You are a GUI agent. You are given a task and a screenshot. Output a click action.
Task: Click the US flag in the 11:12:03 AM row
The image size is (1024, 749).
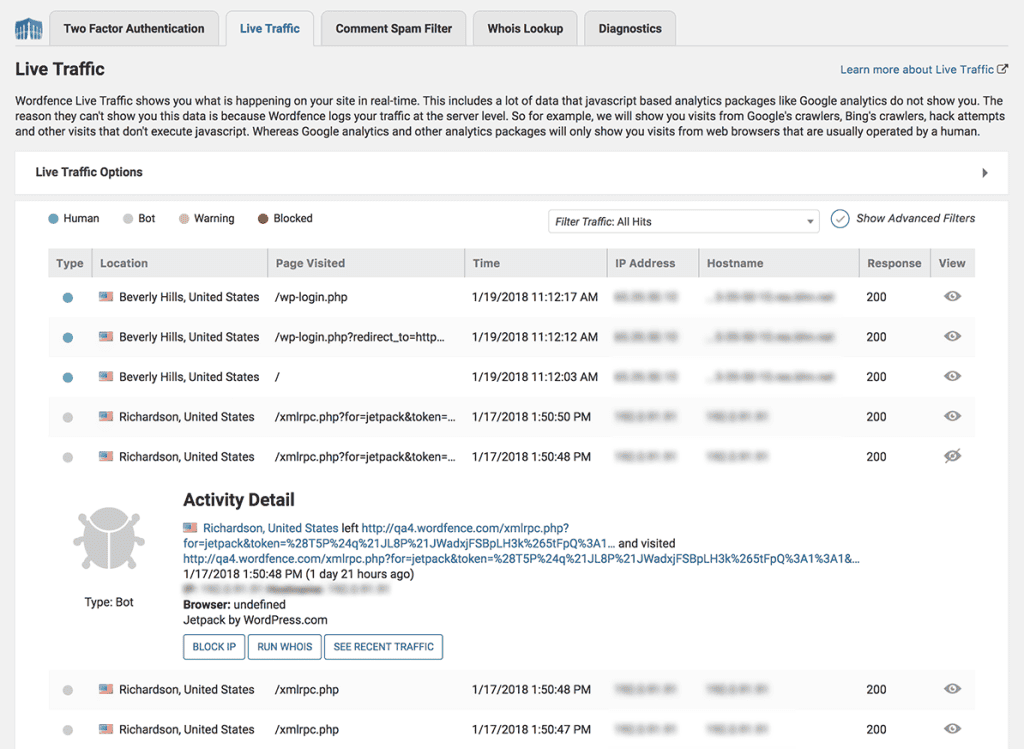click(106, 376)
